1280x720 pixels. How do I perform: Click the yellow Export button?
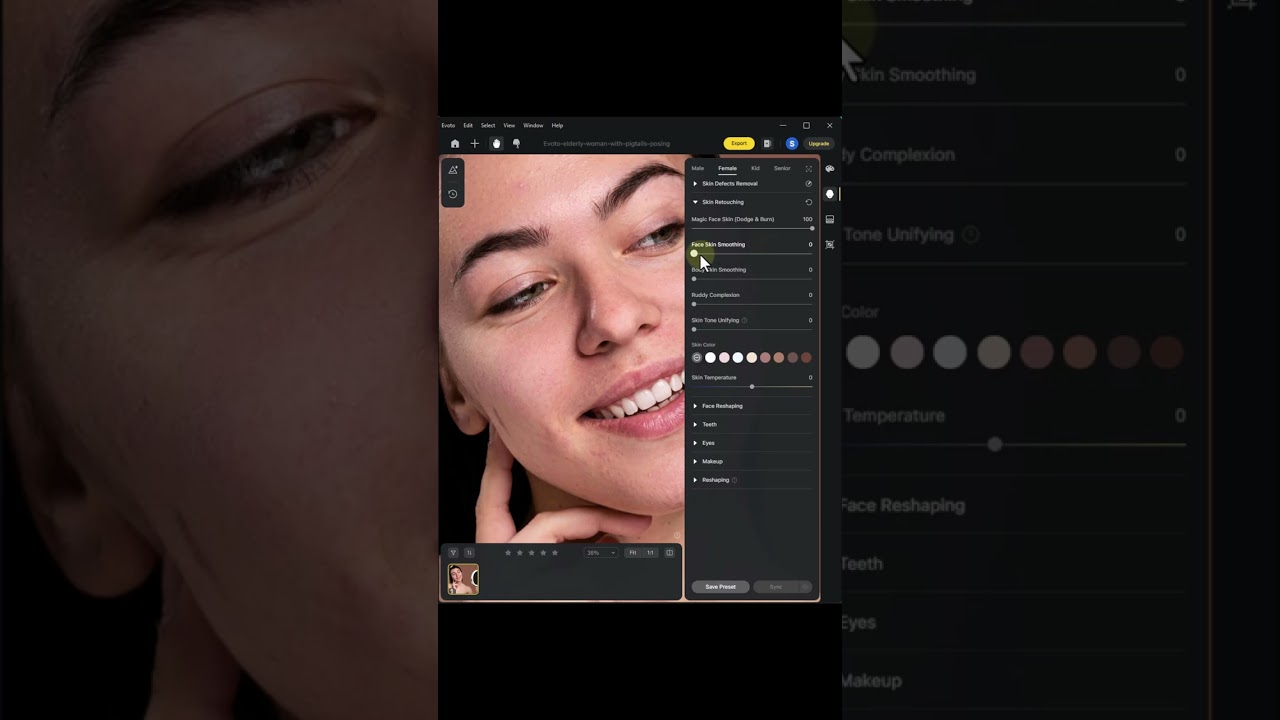[739, 144]
